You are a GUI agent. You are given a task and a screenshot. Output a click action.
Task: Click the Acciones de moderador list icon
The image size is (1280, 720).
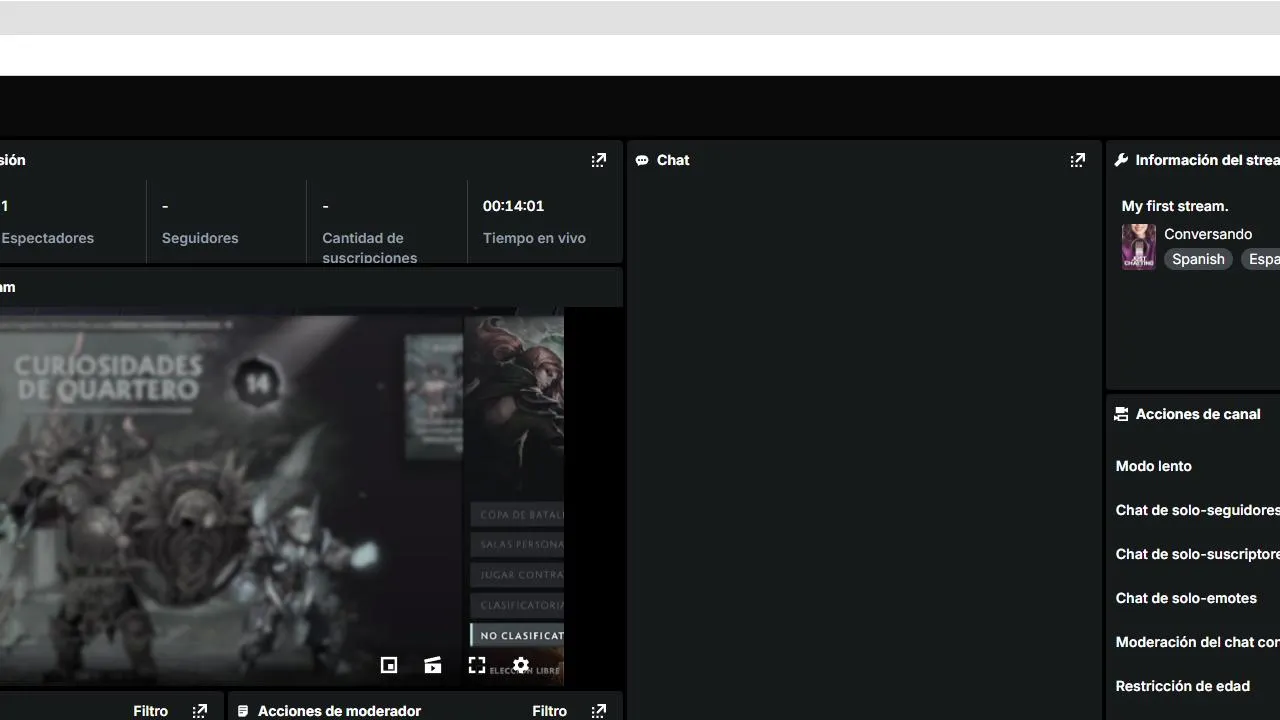[243, 711]
